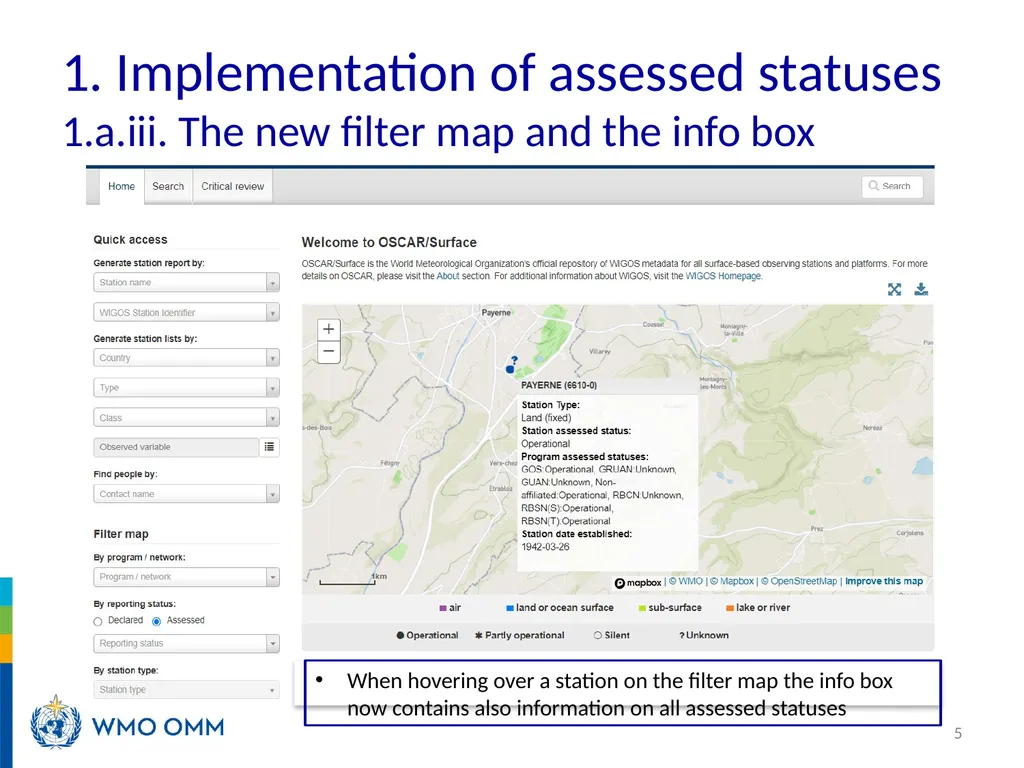Zoom out on the map with minus button

click(x=328, y=351)
